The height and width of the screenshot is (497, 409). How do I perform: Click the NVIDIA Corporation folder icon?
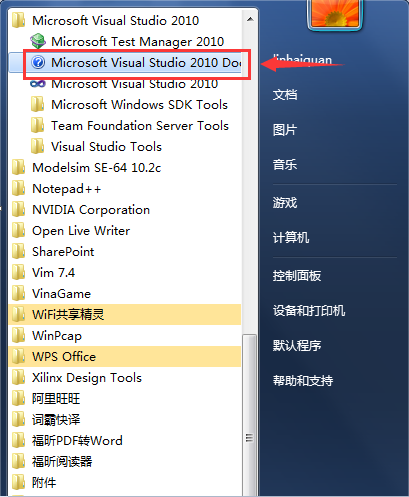tap(19, 209)
